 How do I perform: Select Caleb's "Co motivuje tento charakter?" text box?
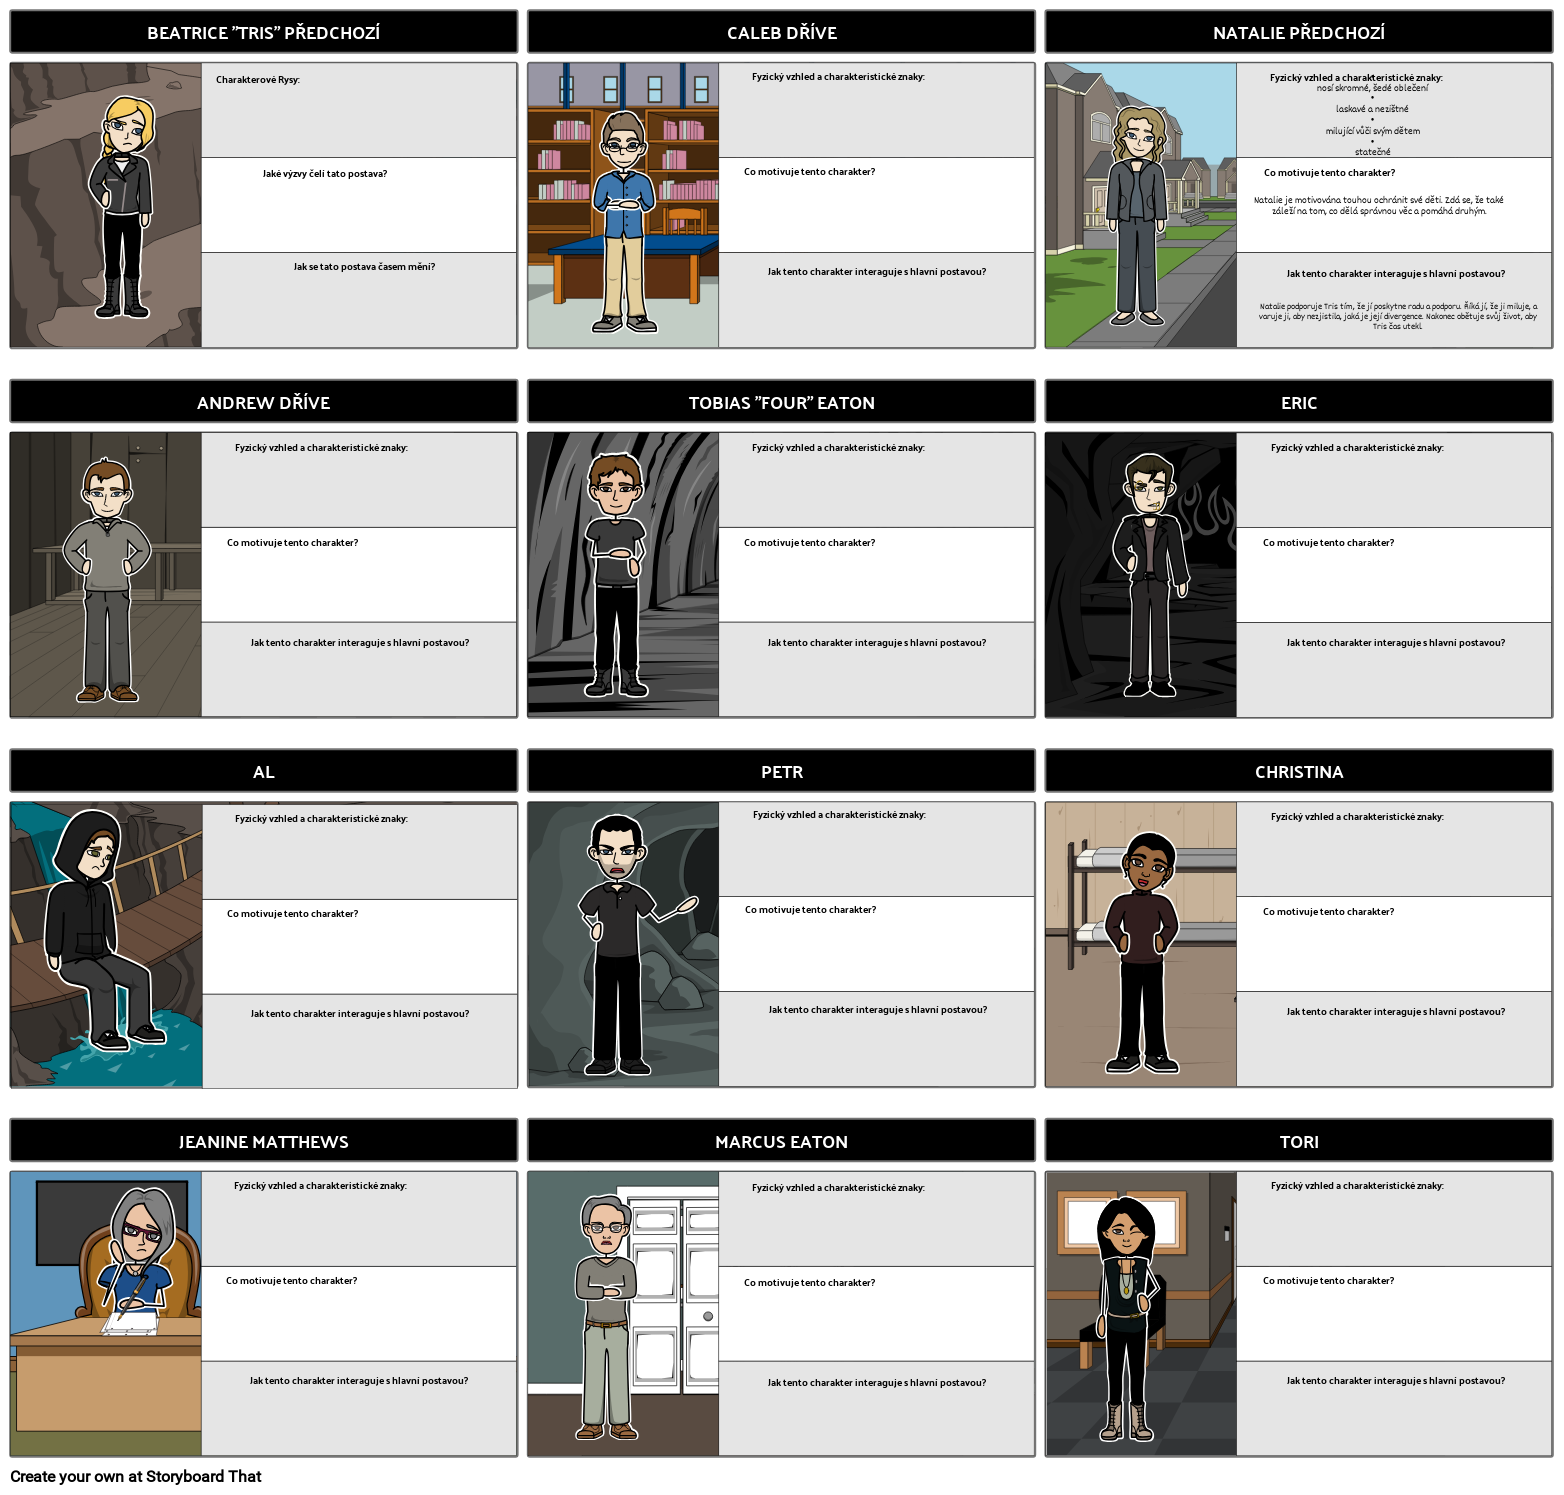876,203
